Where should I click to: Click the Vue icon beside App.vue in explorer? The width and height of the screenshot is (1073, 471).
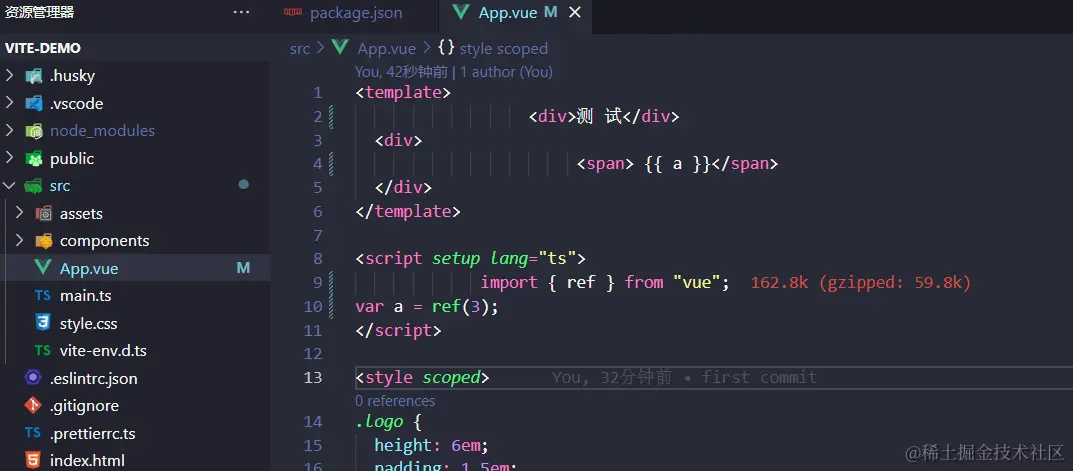[42, 268]
